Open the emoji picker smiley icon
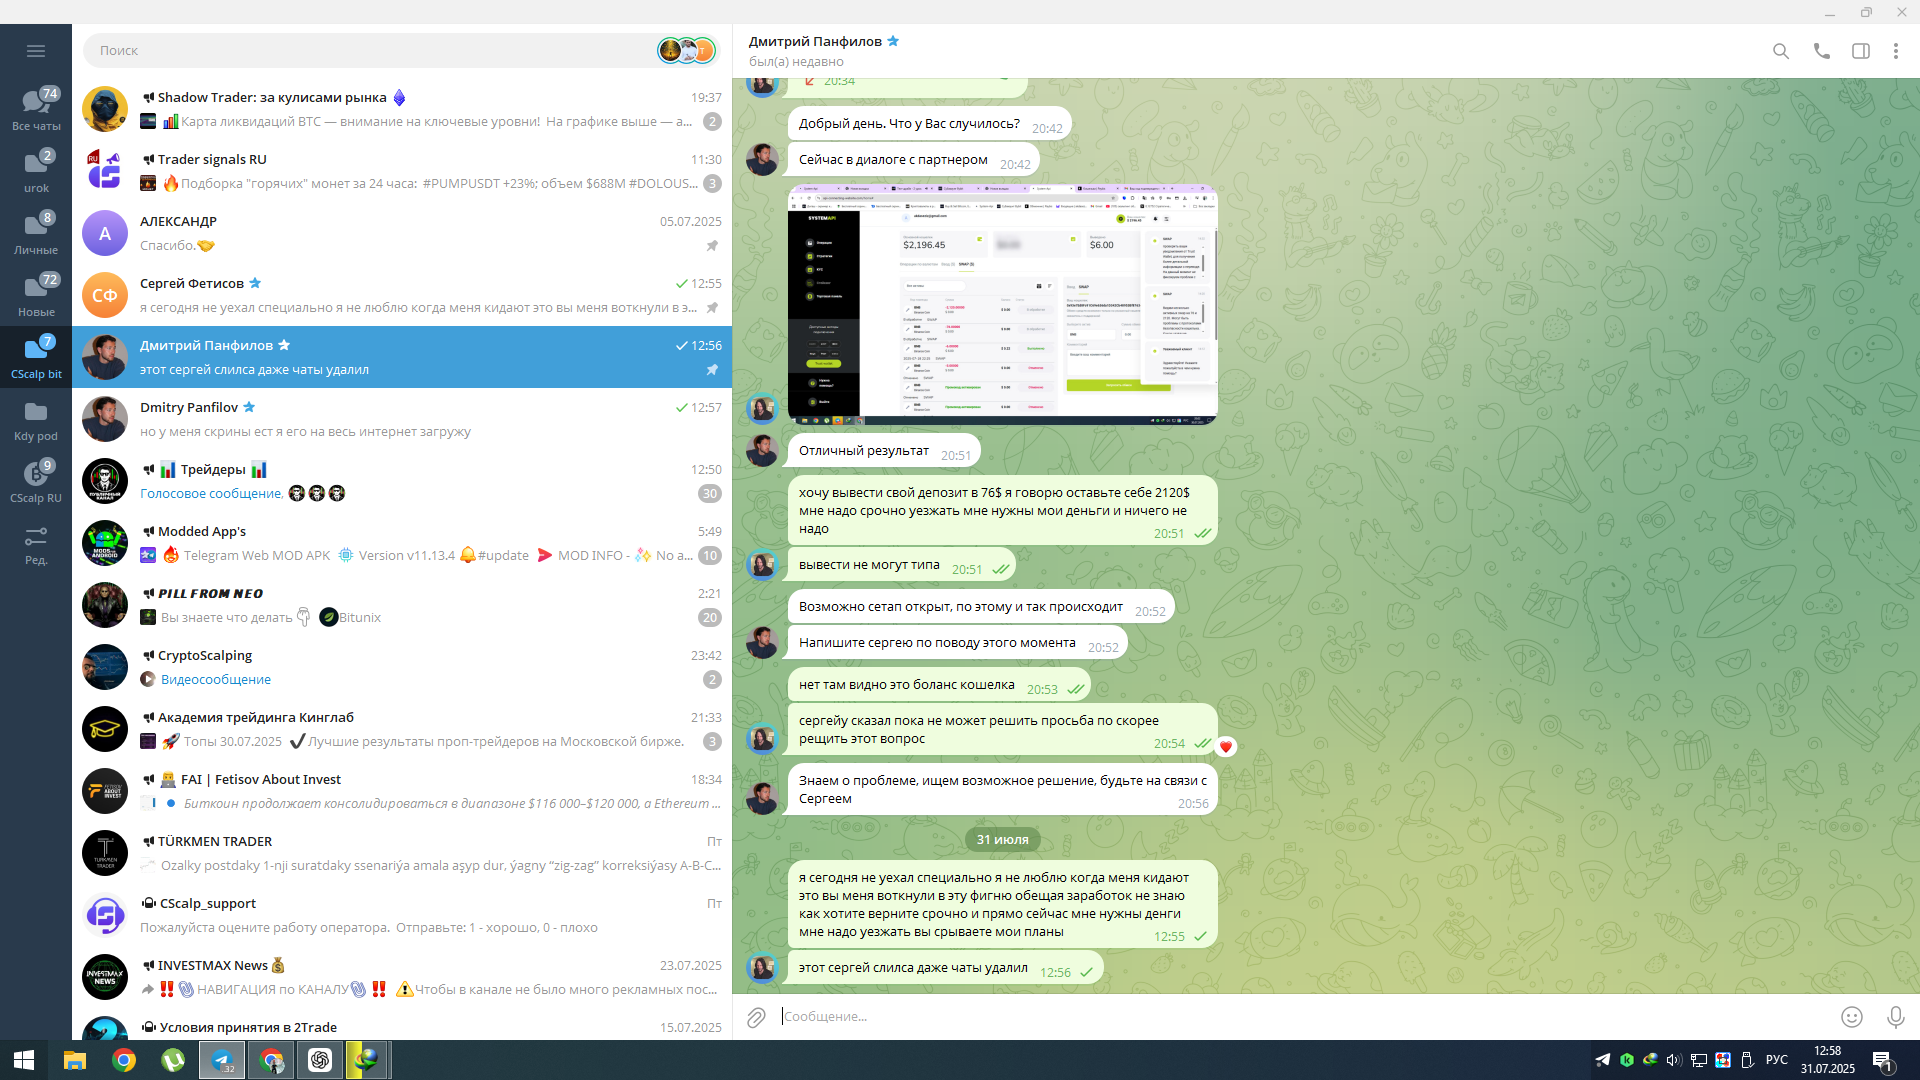Screen dimensions: 1920x1080 pos(1852,1017)
